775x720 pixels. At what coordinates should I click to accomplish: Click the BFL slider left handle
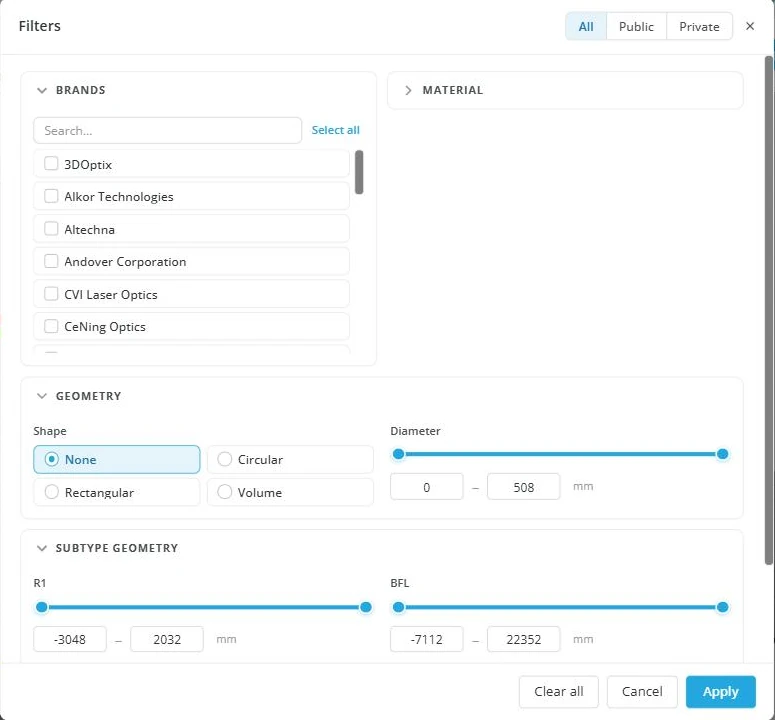point(398,607)
